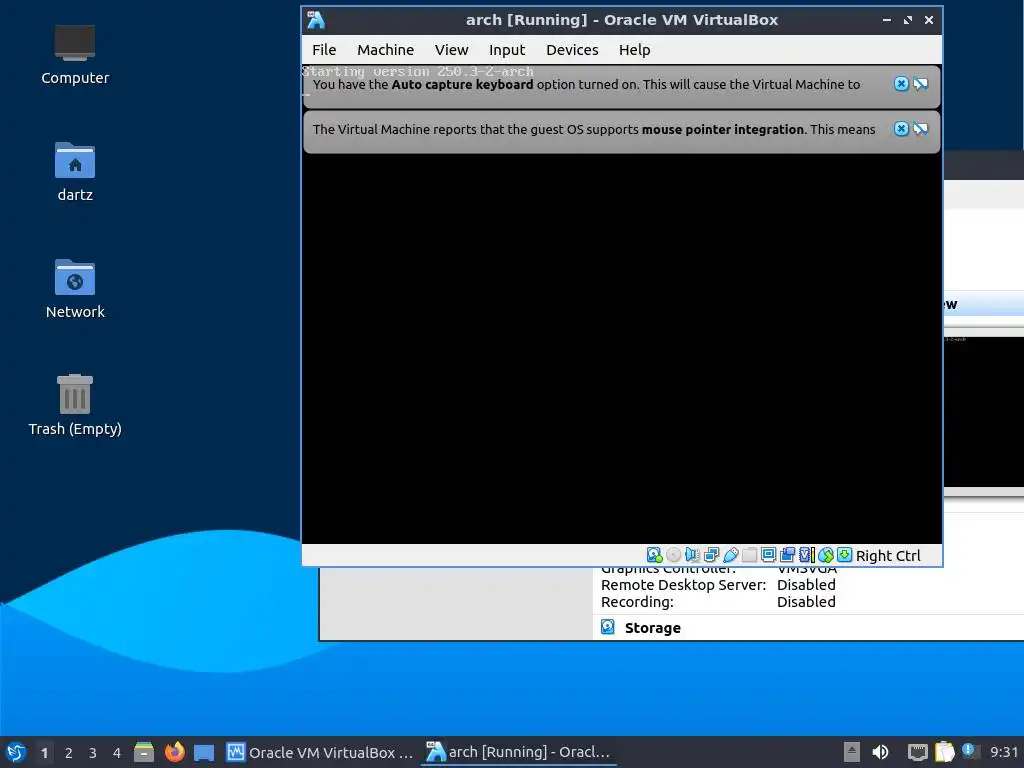1024x768 pixels.
Task: Switch to workspace 2
Action: pyautogui.click(x=69, y=753)
